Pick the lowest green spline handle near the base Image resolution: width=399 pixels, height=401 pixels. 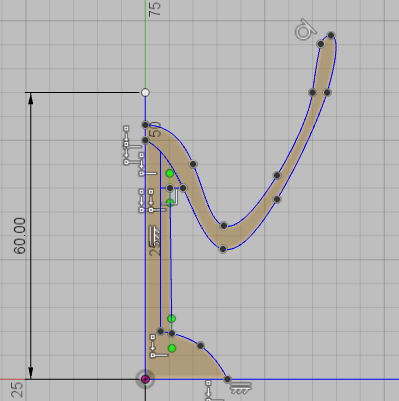(x=172, y=348)
